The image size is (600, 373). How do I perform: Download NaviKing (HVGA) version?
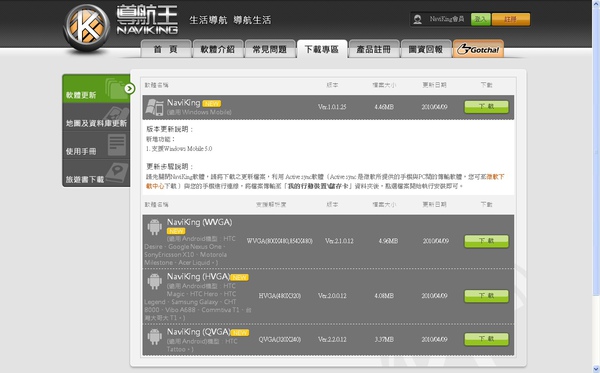point(486,296)
